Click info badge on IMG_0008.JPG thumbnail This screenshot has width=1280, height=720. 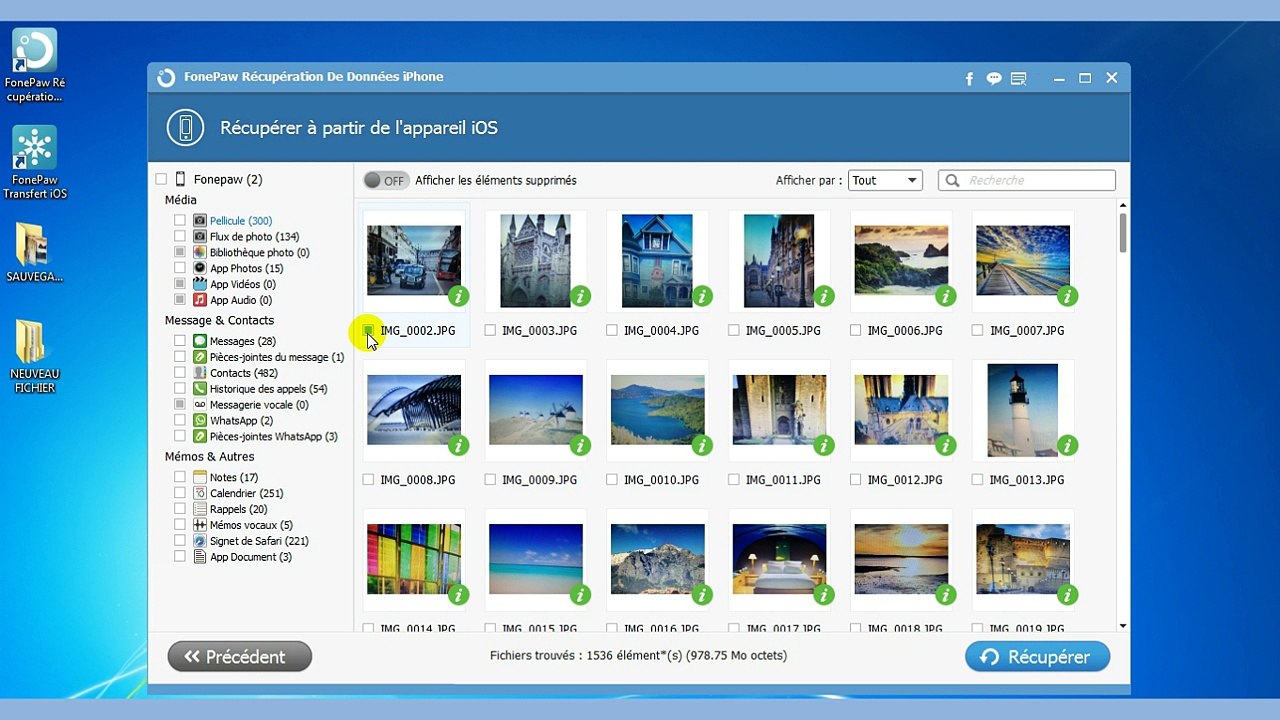pyautogui.click(x=459, y=446)
